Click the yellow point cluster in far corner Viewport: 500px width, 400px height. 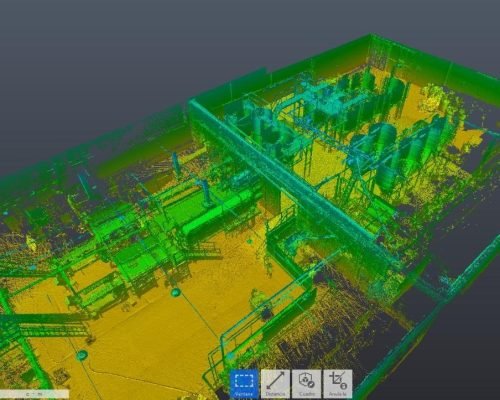[x=433, y=98]
